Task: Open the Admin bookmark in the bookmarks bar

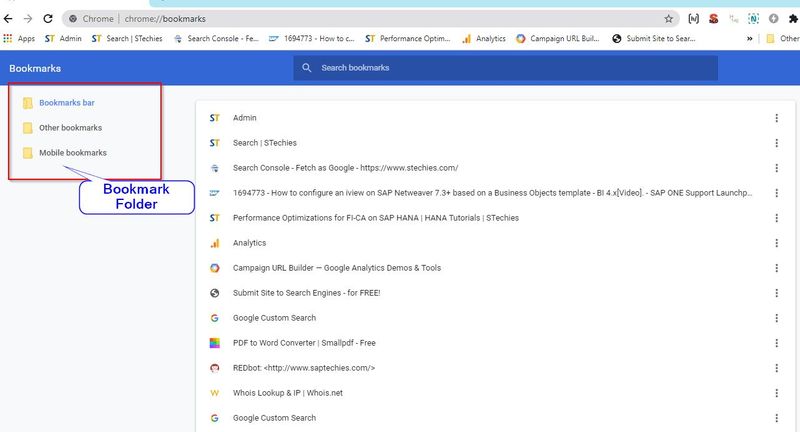Action: click(63, 38)
